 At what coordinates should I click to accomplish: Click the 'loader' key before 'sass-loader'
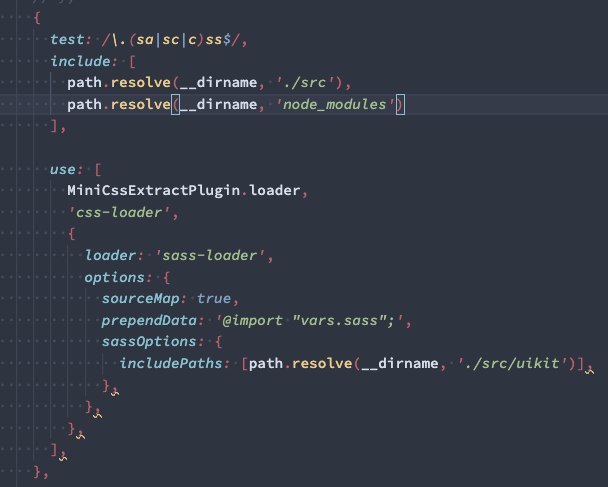coord(111,256)
